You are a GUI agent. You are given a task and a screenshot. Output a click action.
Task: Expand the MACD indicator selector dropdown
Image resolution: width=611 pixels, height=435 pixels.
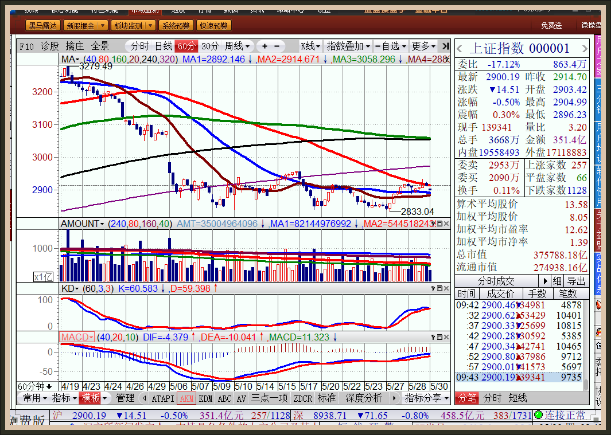pyautogui.click(x=77, y=337)
